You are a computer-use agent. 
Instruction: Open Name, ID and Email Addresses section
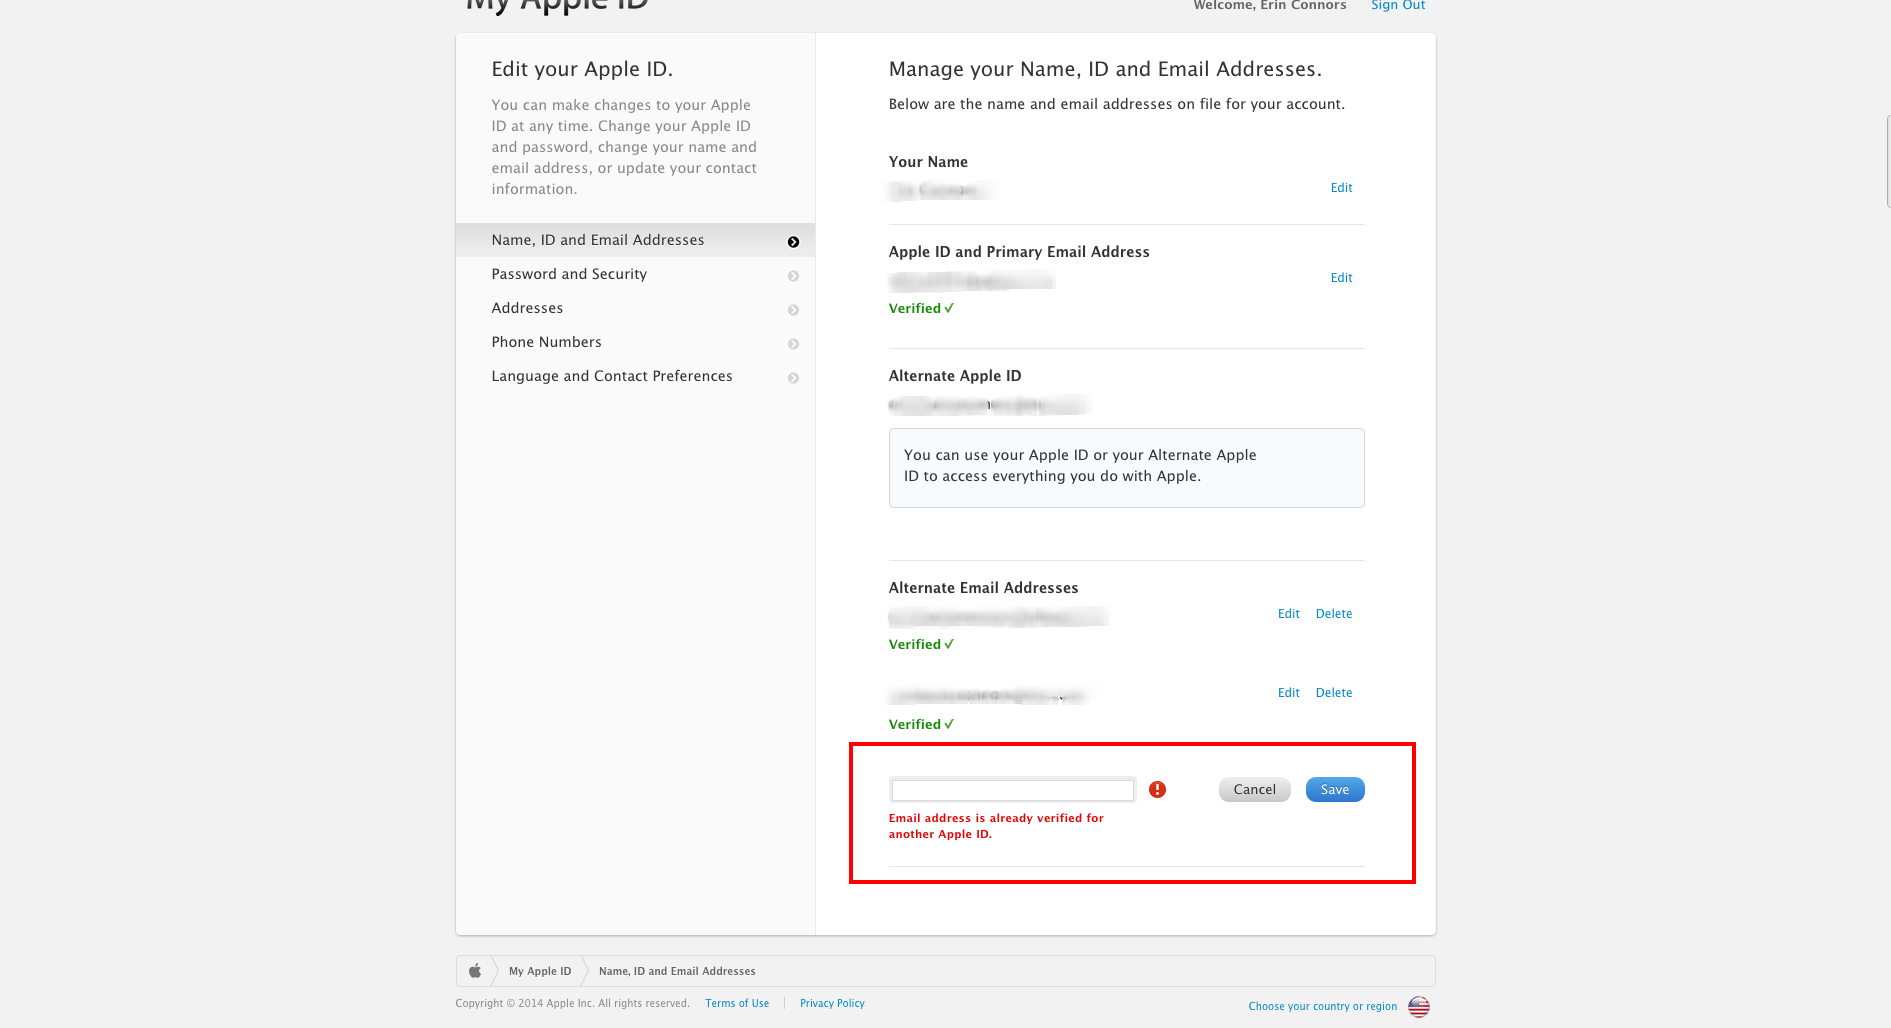pyautogui.click(x=635, y=240)
